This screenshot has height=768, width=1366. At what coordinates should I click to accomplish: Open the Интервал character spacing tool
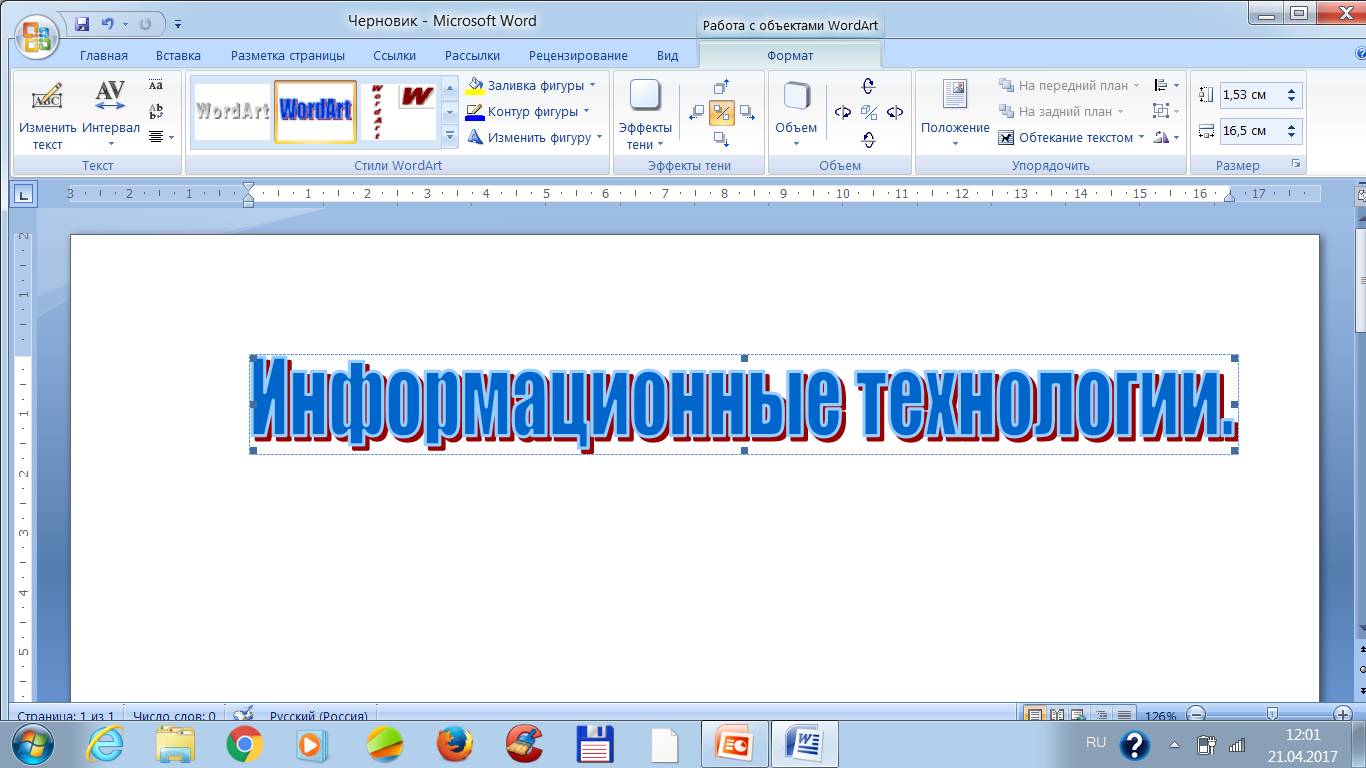point(110,115)
